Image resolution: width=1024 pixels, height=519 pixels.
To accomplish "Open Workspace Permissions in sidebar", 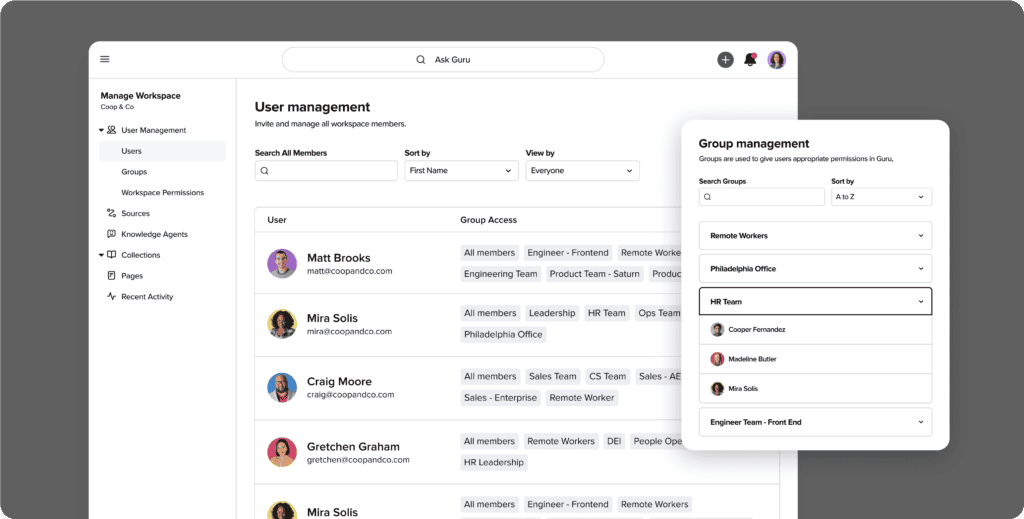I will pos(163,193).
